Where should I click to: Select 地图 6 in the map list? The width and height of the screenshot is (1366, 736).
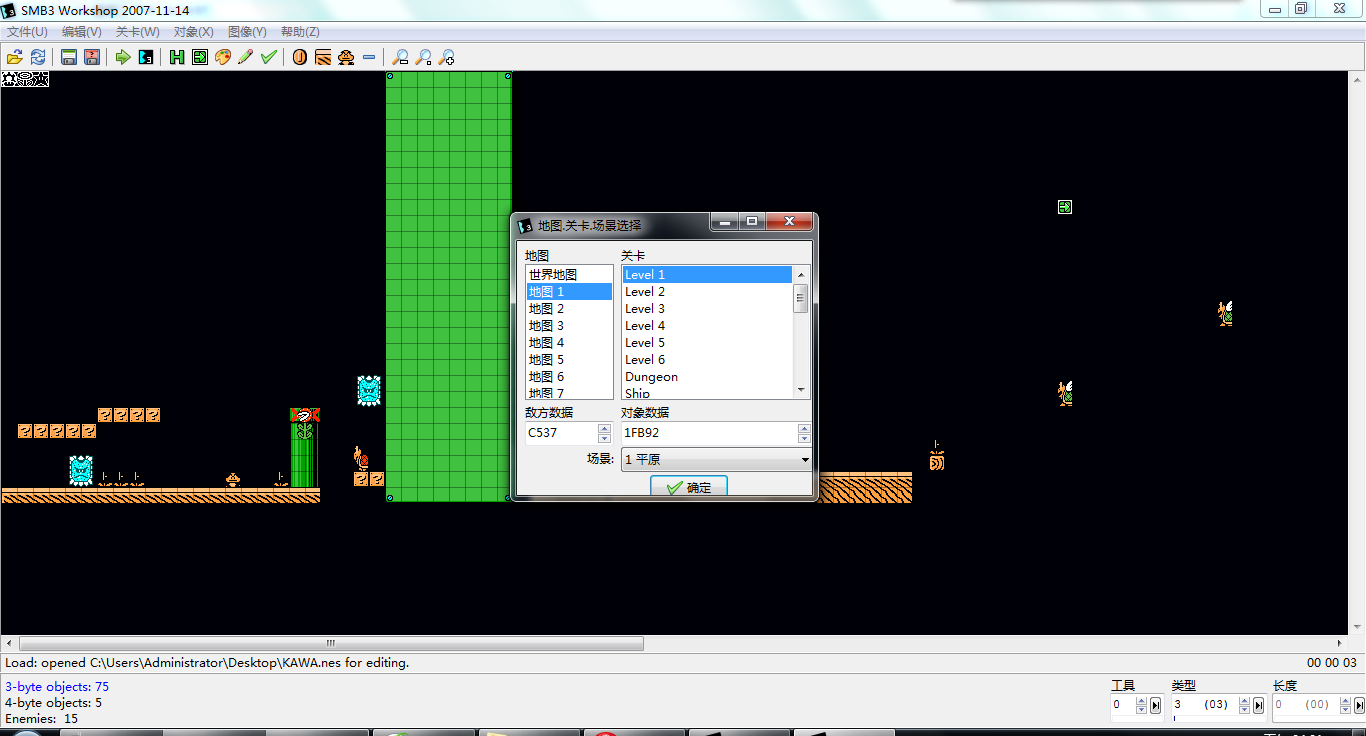click(569, 377)
